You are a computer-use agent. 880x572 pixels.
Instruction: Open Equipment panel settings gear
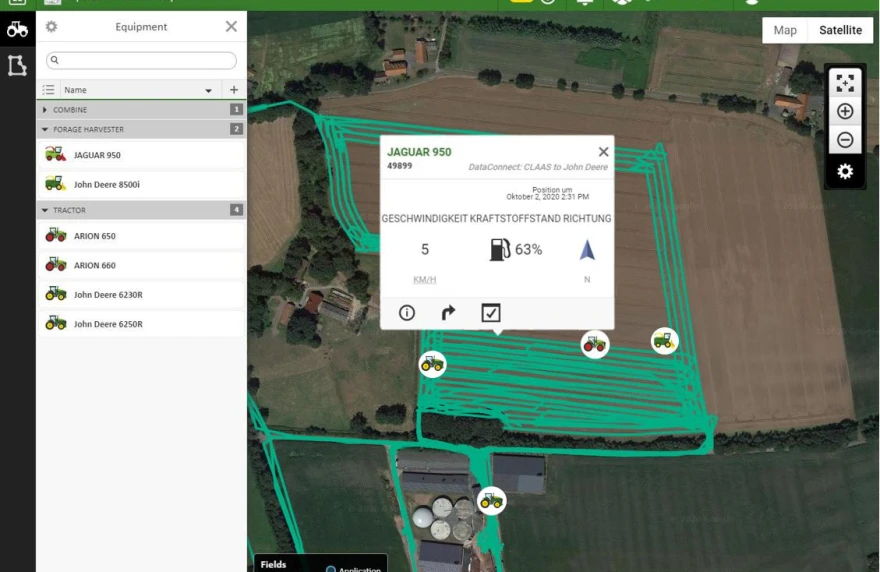(x=52, y=26)
